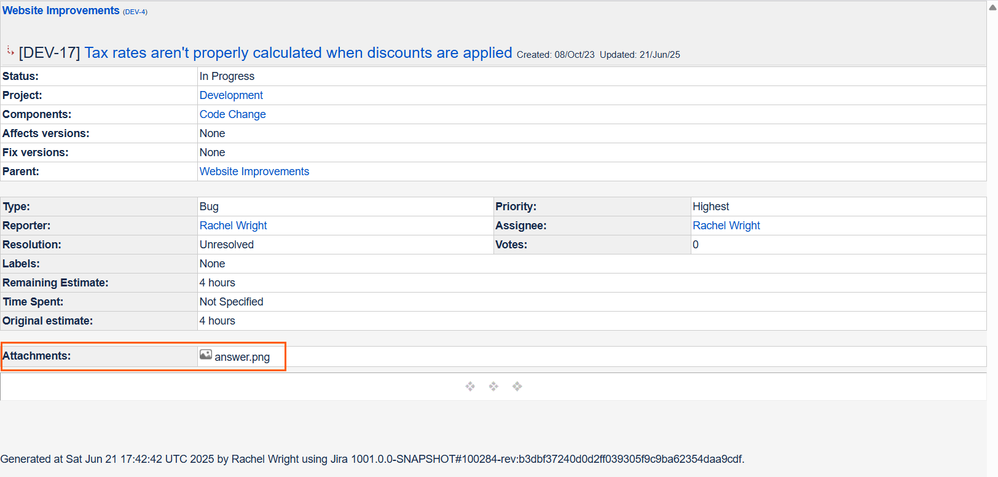Viewport: 998px width, 477px height.
Task: Select the Created 08/Oct/23 date text
Action: click(556, 55)
